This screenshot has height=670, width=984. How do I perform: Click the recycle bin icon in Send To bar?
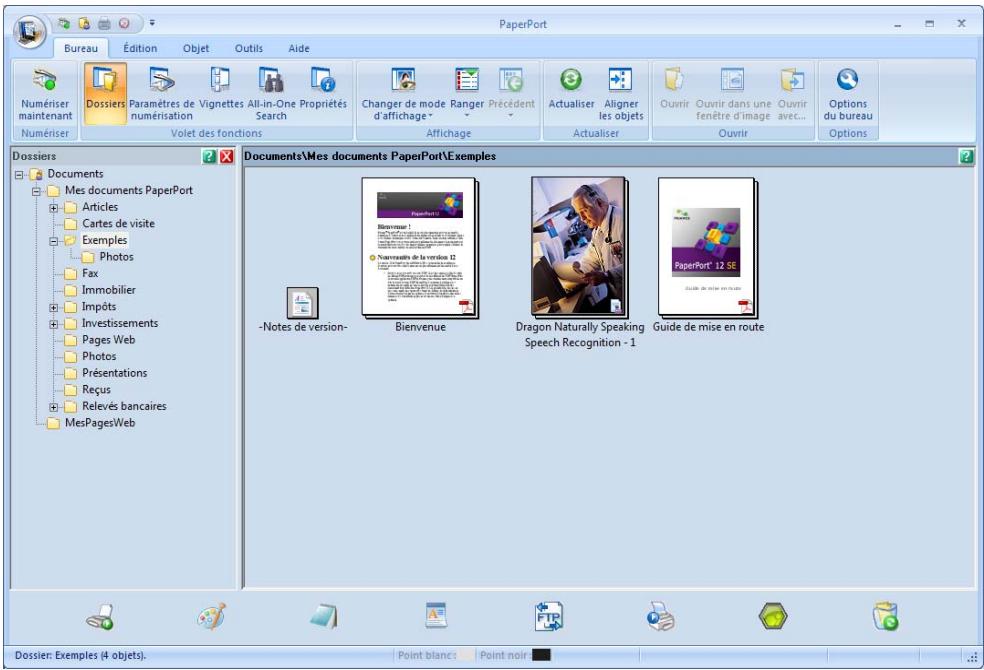click(885, 617)
